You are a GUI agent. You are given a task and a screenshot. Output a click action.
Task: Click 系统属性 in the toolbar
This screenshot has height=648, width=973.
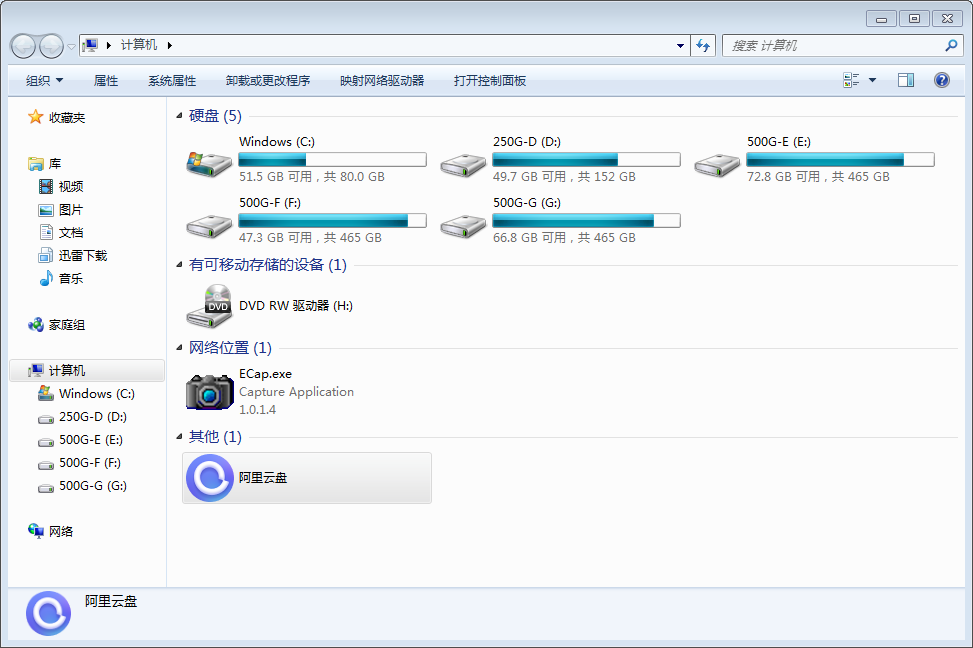172,81
